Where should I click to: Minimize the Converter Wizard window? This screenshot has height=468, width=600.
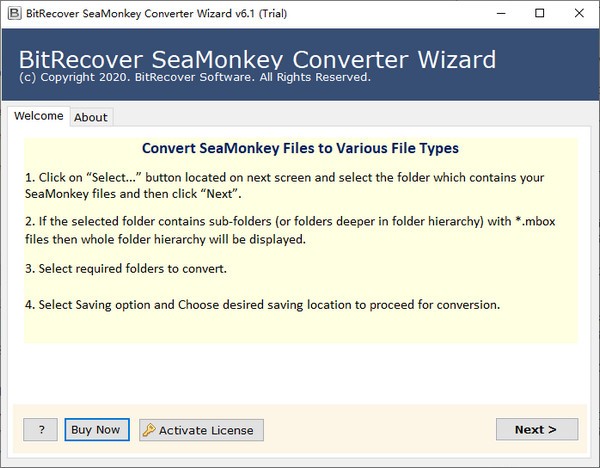[x=501, y=13]
